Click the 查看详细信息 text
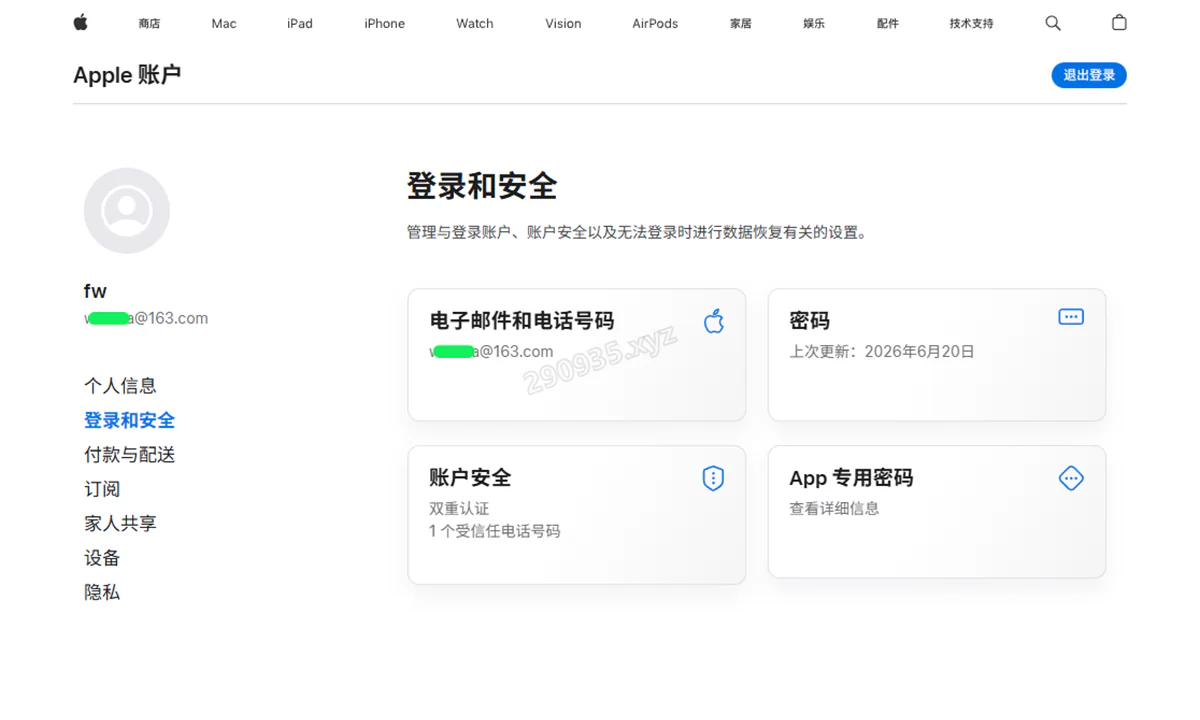Viewport: 1200px width, 720px height. (834, 508)
